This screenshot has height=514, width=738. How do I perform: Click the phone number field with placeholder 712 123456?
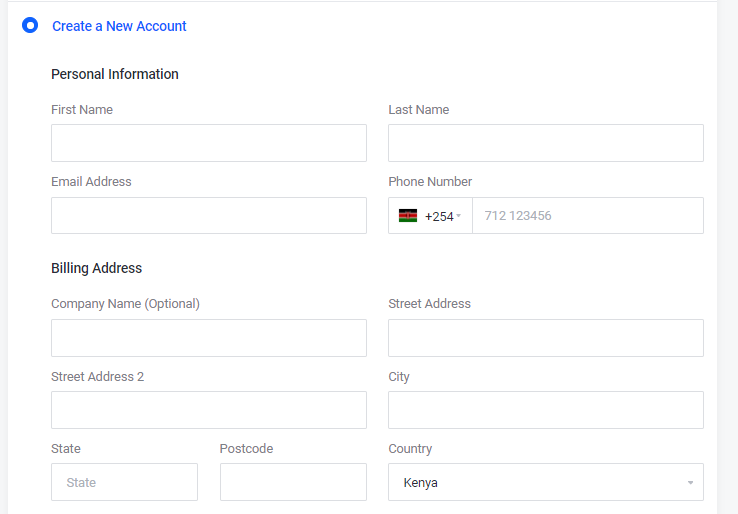click(587, 216)
